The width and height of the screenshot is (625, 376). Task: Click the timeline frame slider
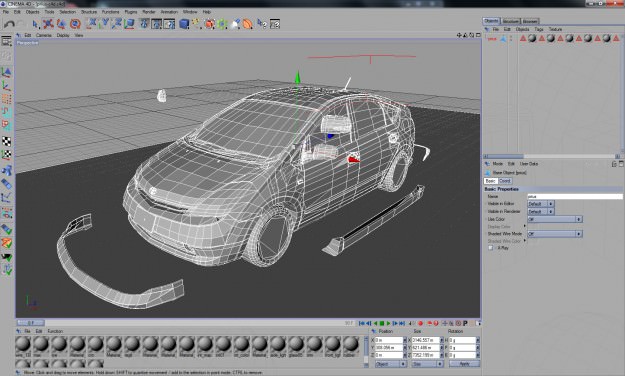pos(31,323)
